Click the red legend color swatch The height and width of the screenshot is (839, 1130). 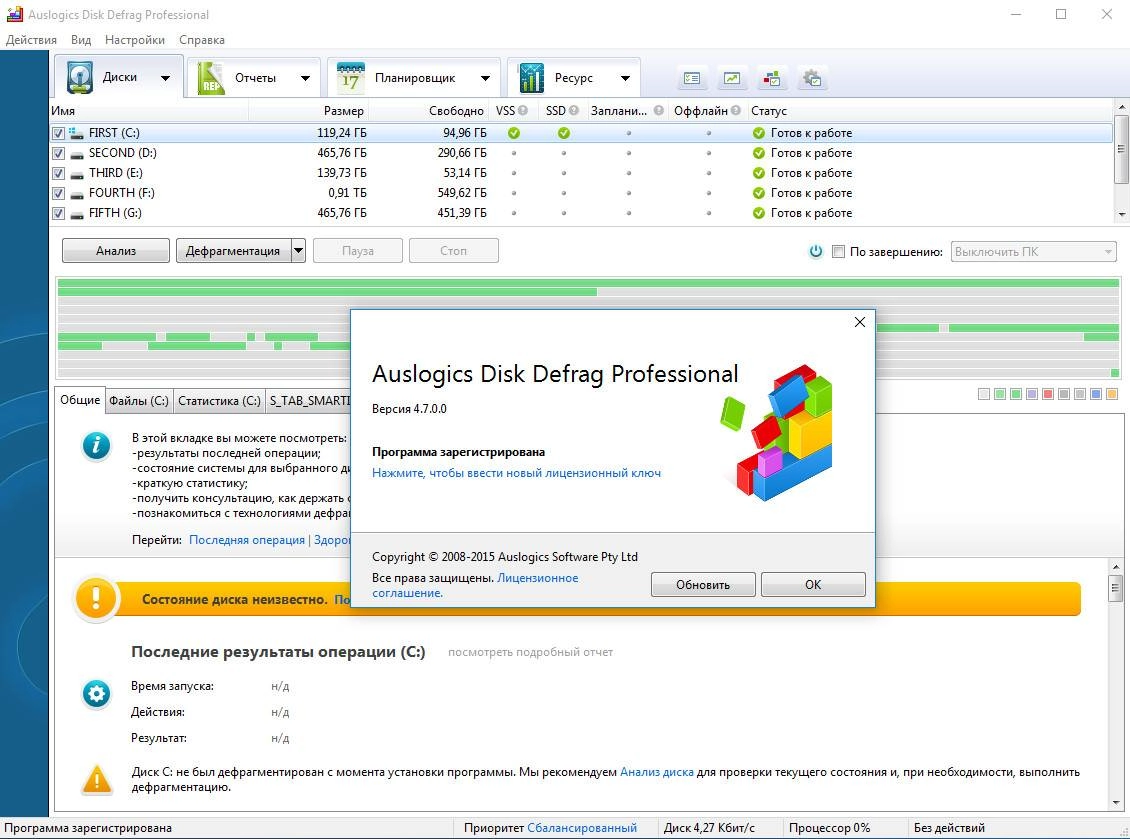click(x=1048, y=394)
